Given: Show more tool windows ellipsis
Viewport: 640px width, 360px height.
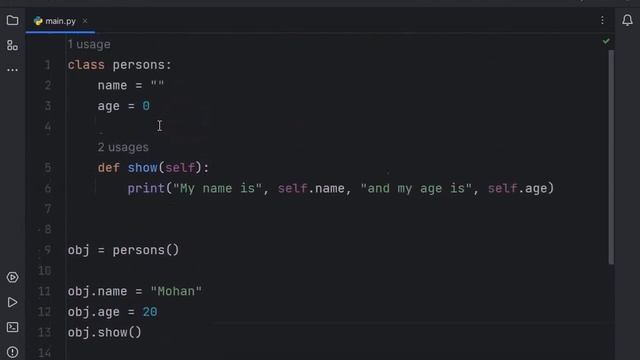Looking at the screenshot, I should click(x=12, y=70).
